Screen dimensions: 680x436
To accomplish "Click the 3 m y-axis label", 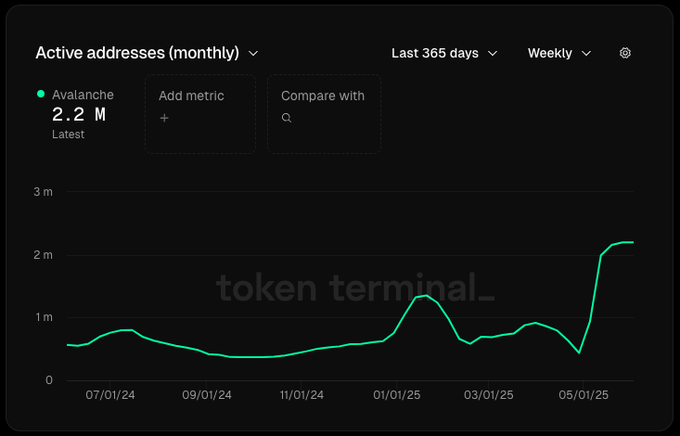I will (43, 192).
